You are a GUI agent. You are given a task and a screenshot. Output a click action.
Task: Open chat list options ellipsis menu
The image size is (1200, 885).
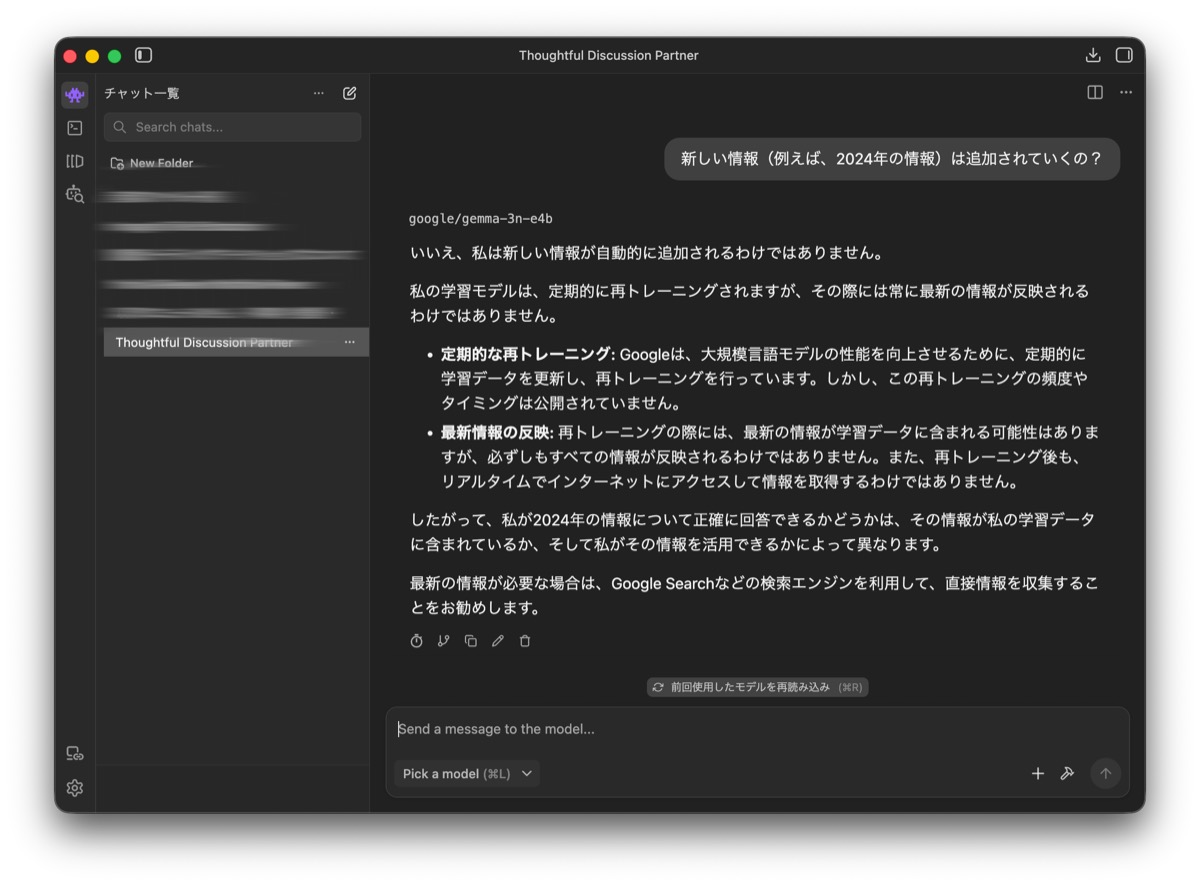[318, 93]
